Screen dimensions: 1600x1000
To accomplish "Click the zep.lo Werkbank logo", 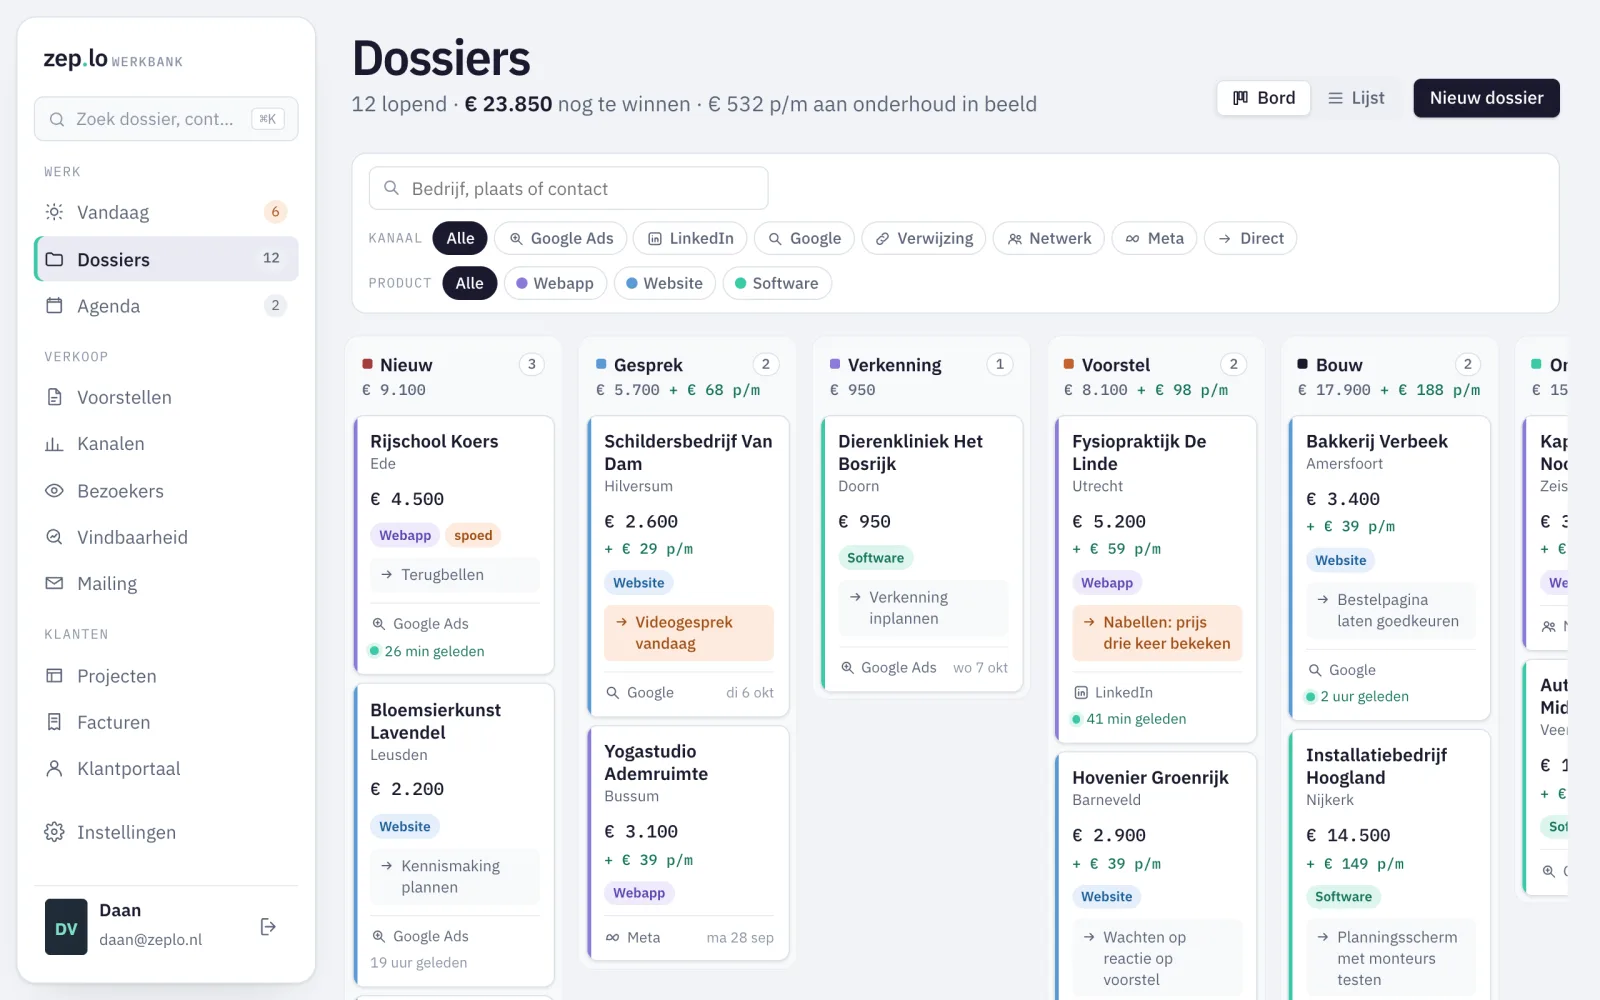I will point(113,59).
